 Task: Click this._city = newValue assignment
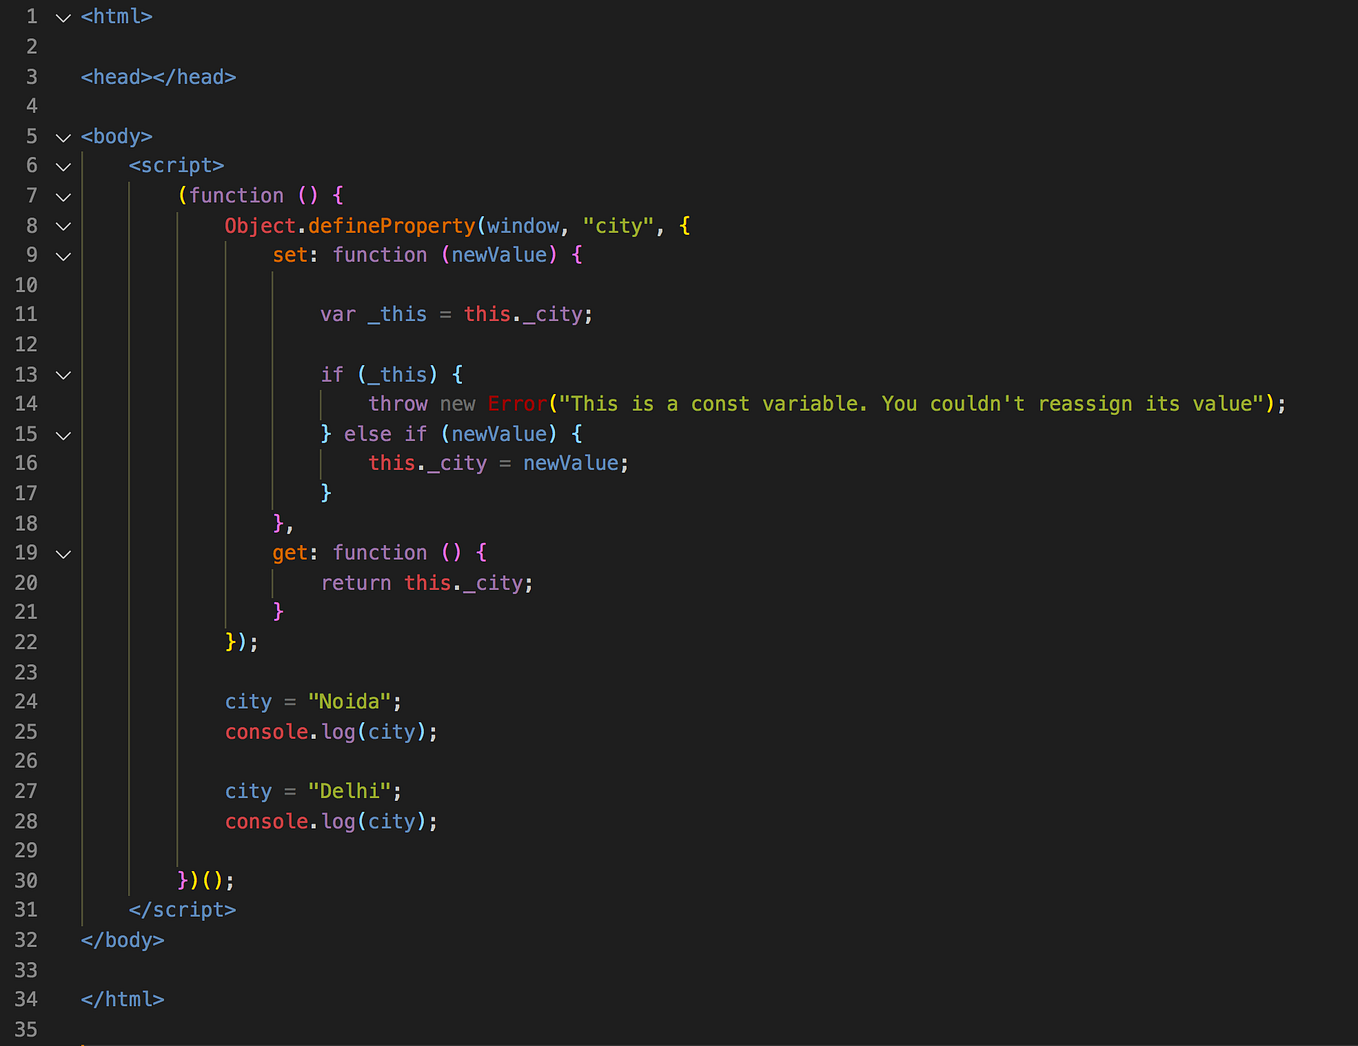498,463
